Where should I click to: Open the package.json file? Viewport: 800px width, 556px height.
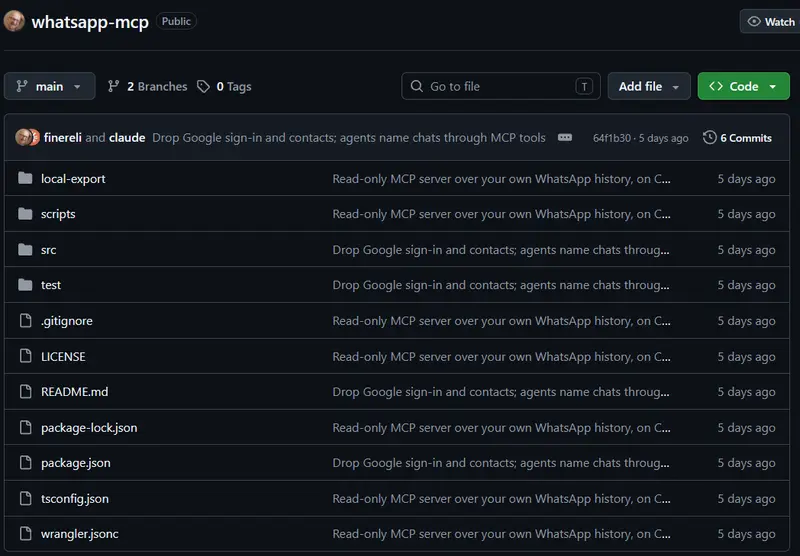point(76,463)
